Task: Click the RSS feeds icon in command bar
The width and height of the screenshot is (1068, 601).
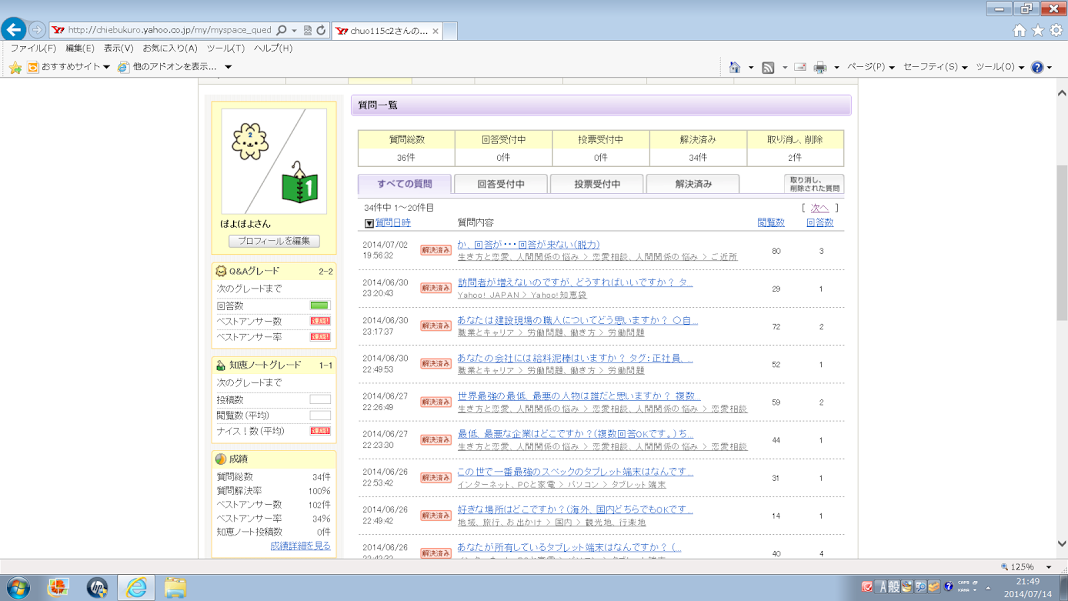Action: point(768,67)
